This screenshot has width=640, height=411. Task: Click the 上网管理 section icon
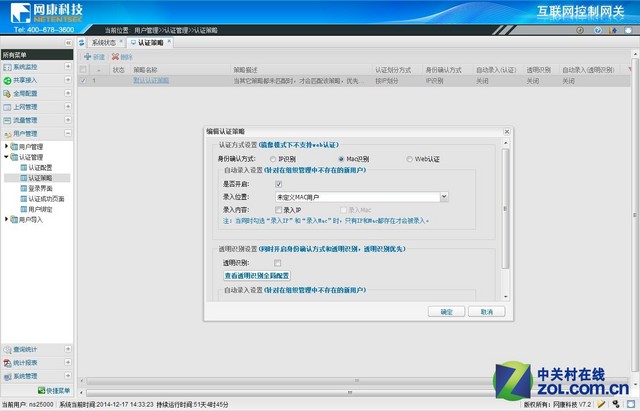click(x=7, y=107)
